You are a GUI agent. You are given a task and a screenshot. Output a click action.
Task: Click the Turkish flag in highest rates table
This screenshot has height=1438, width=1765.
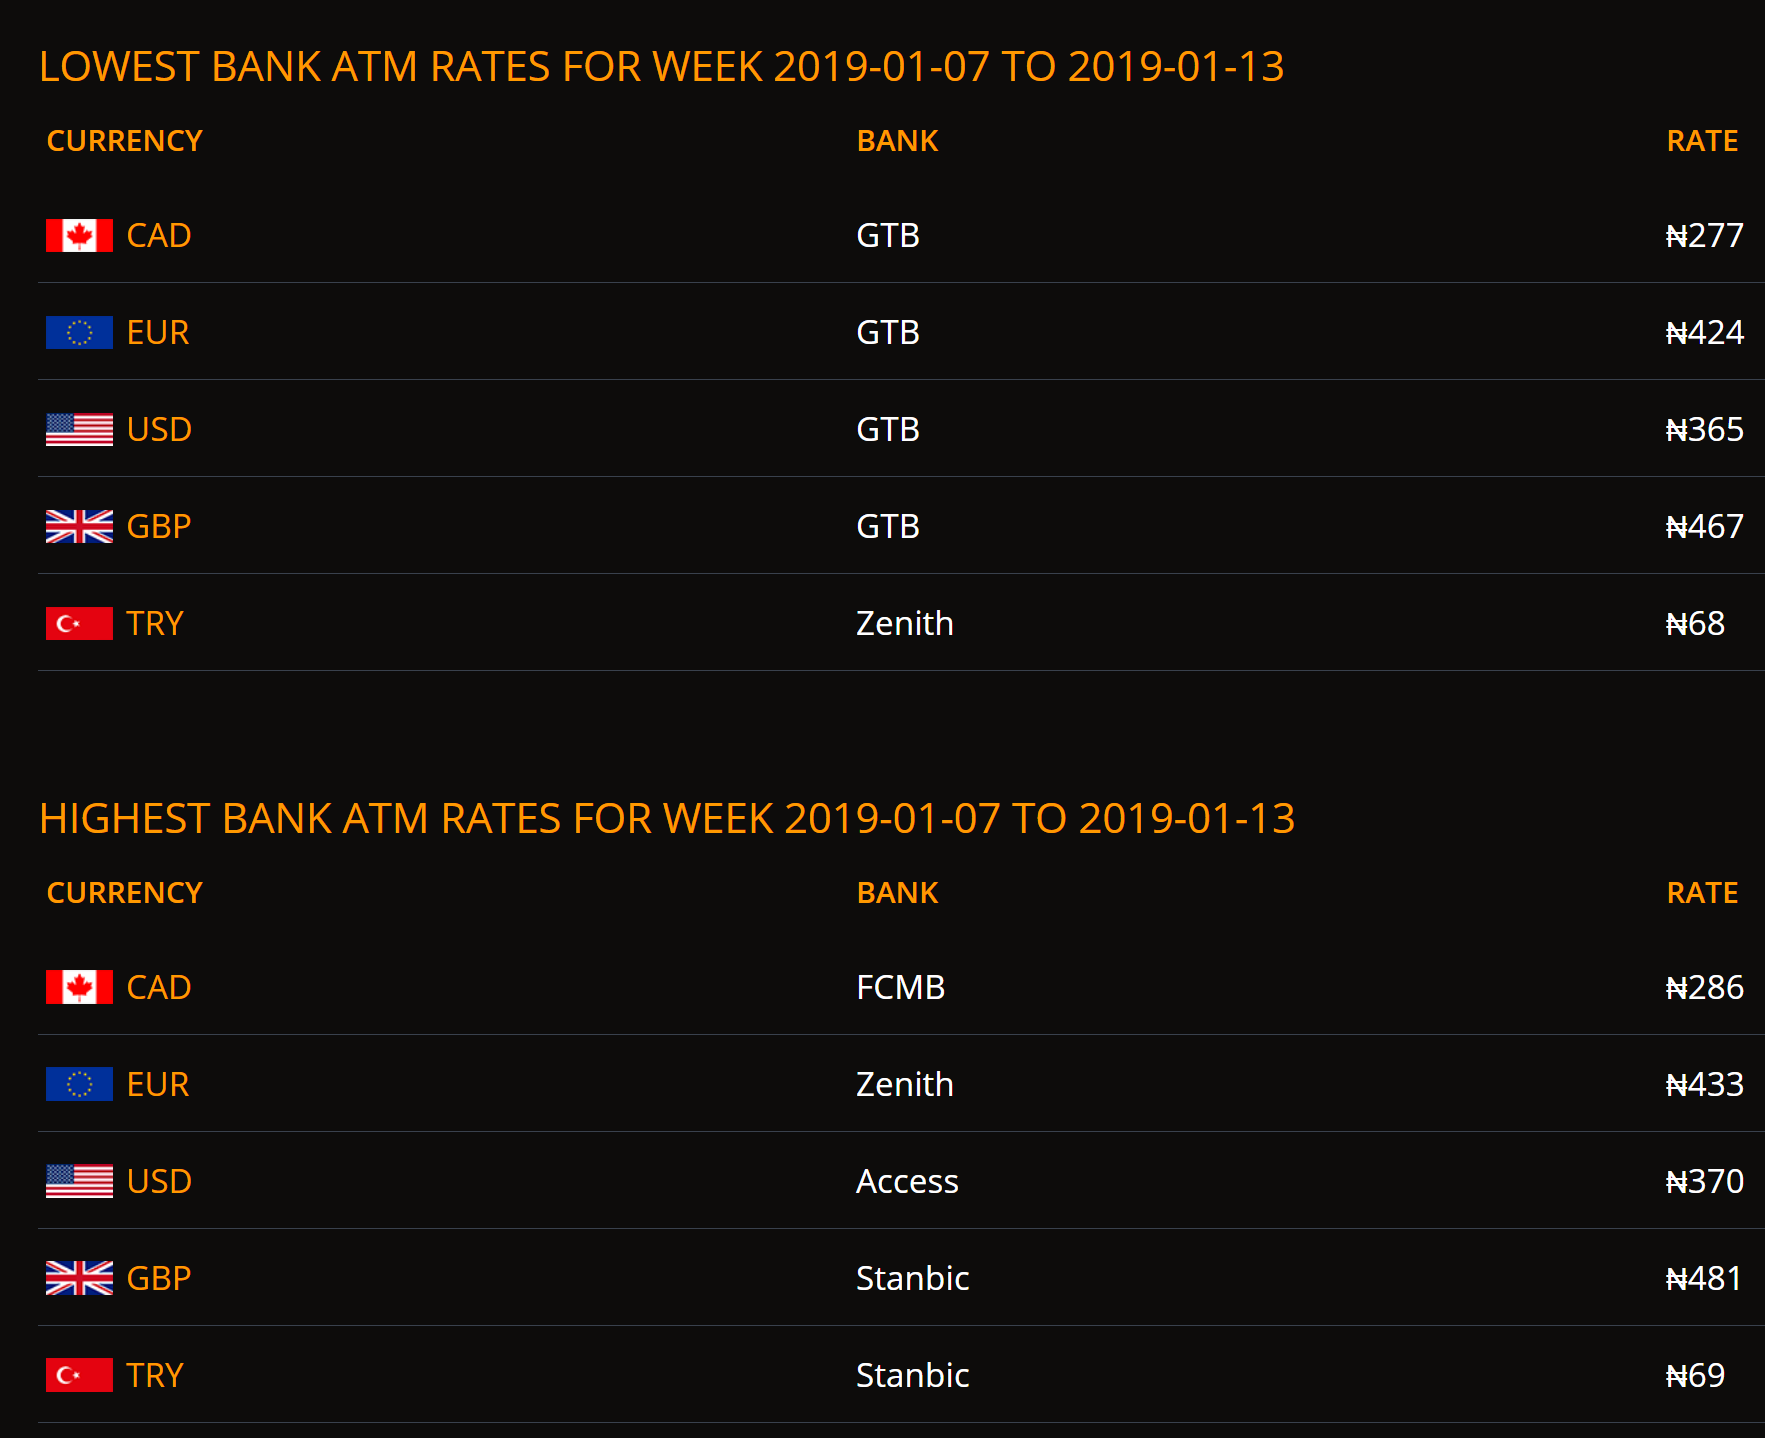point(79,1376)
